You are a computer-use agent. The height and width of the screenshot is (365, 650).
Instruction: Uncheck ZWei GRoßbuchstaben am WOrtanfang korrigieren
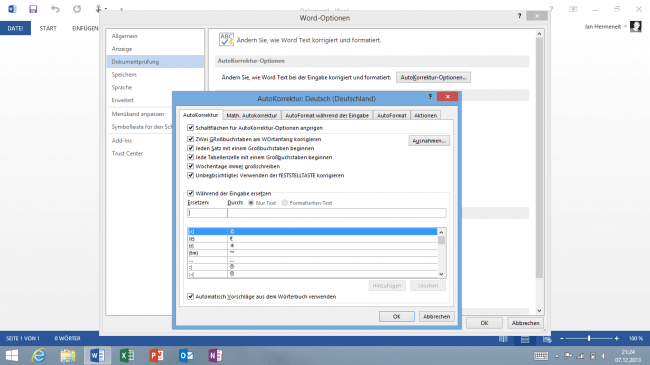[191, 139]
